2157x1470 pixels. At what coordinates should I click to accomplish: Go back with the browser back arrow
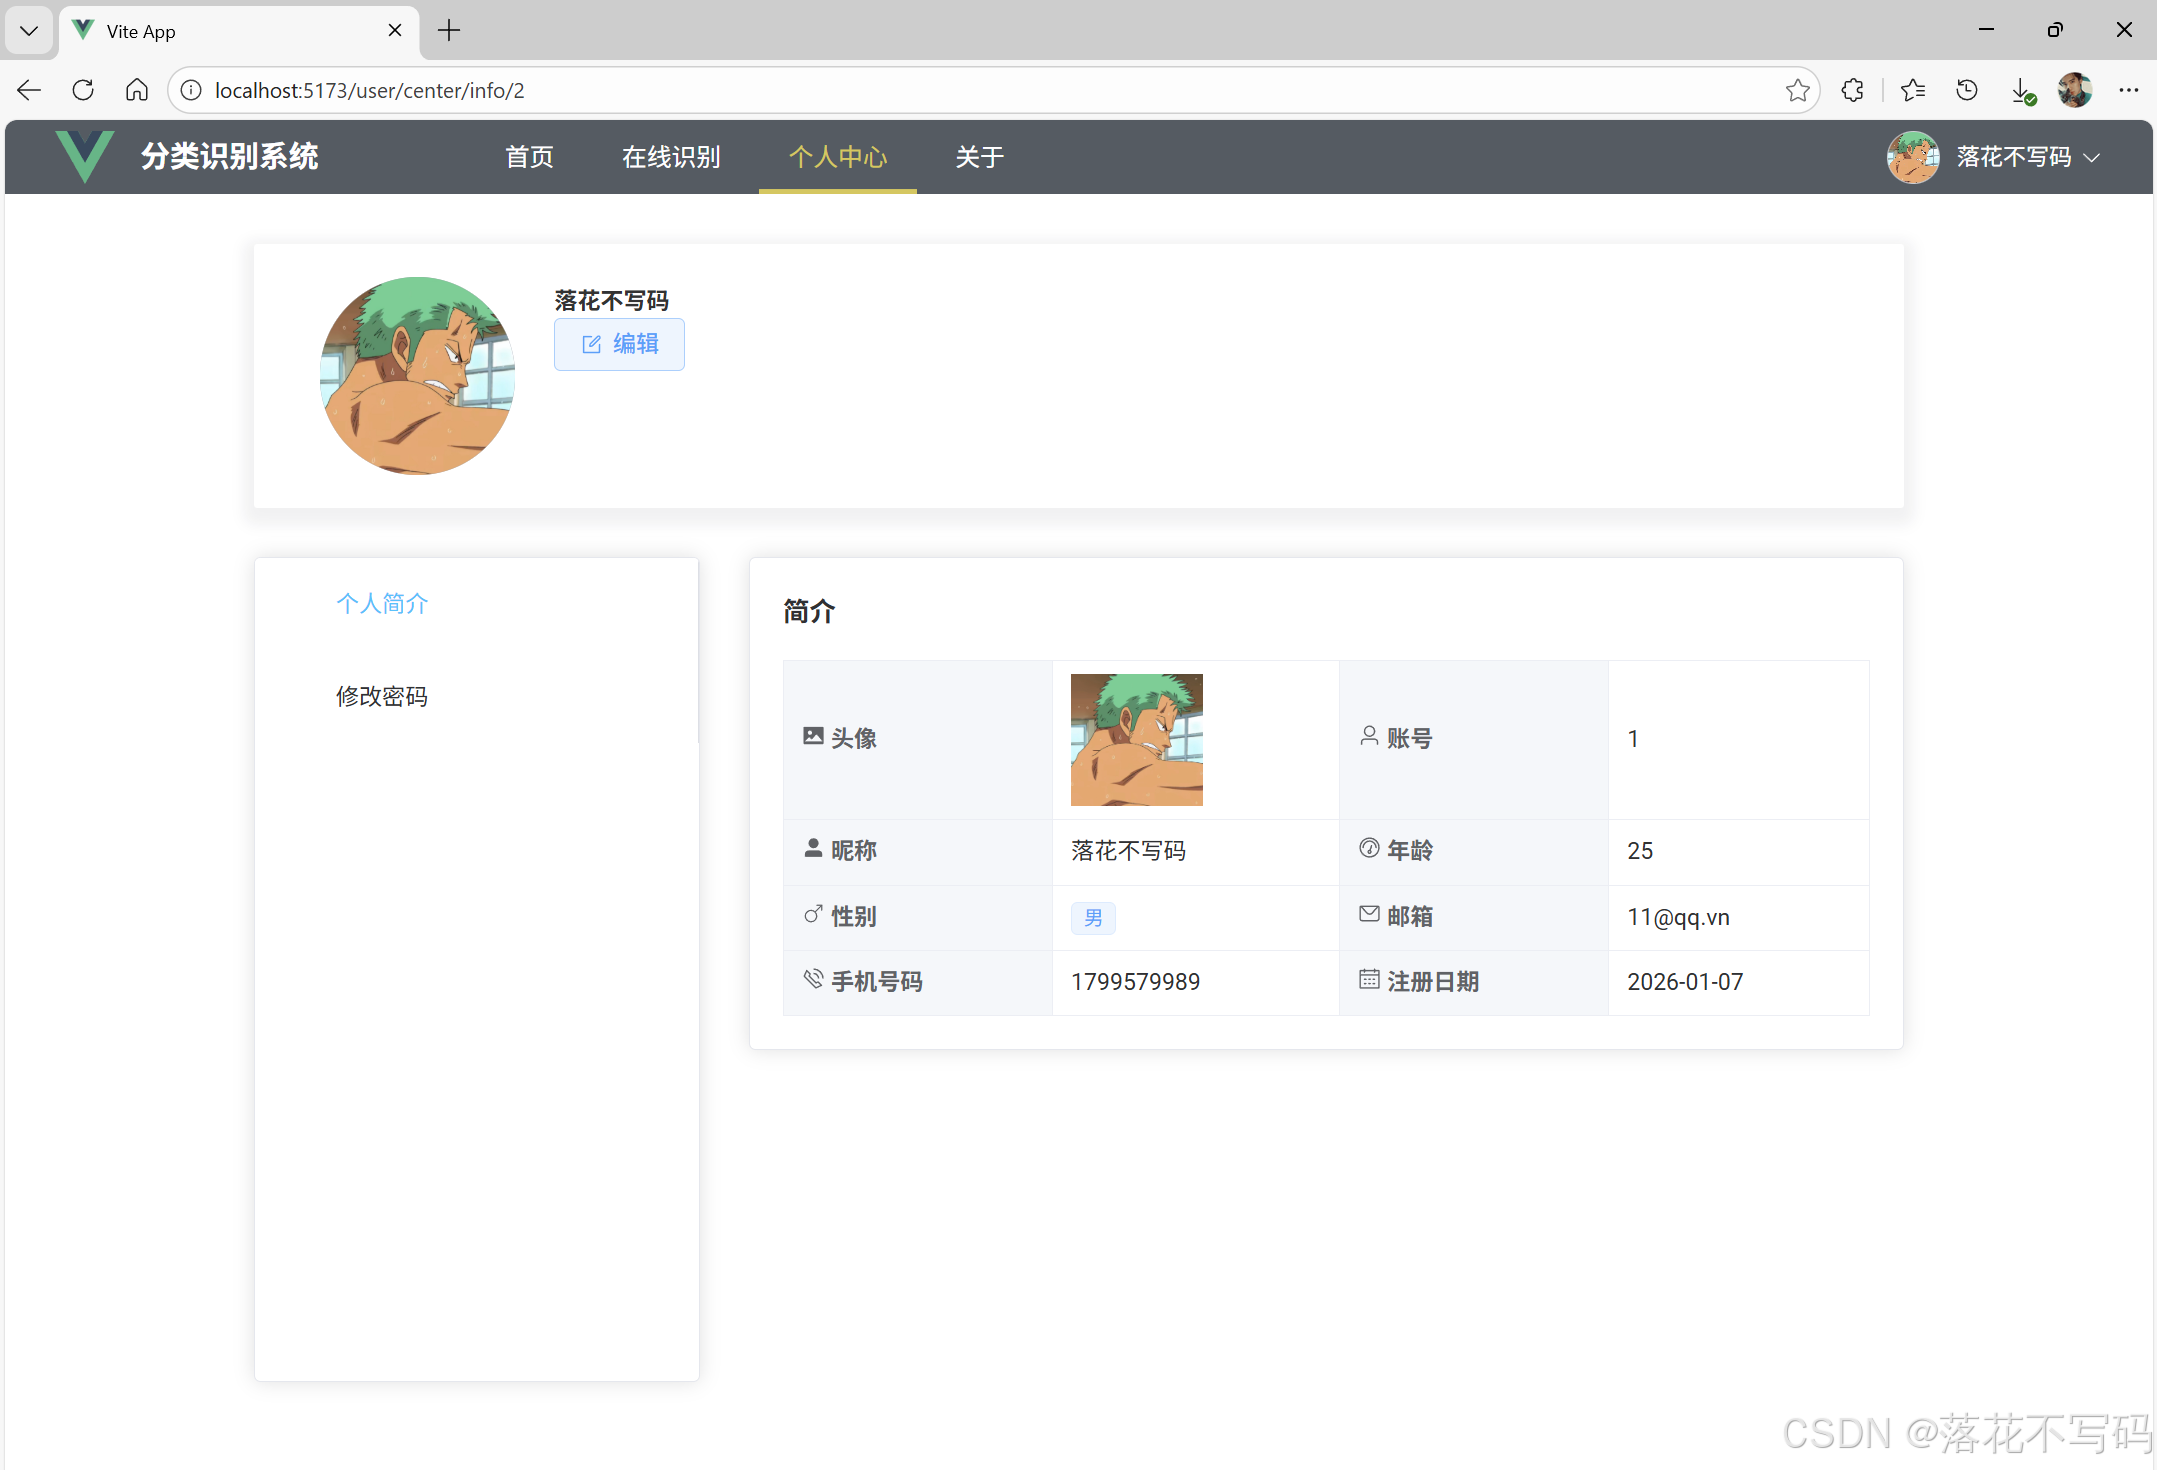click(29, 90)
